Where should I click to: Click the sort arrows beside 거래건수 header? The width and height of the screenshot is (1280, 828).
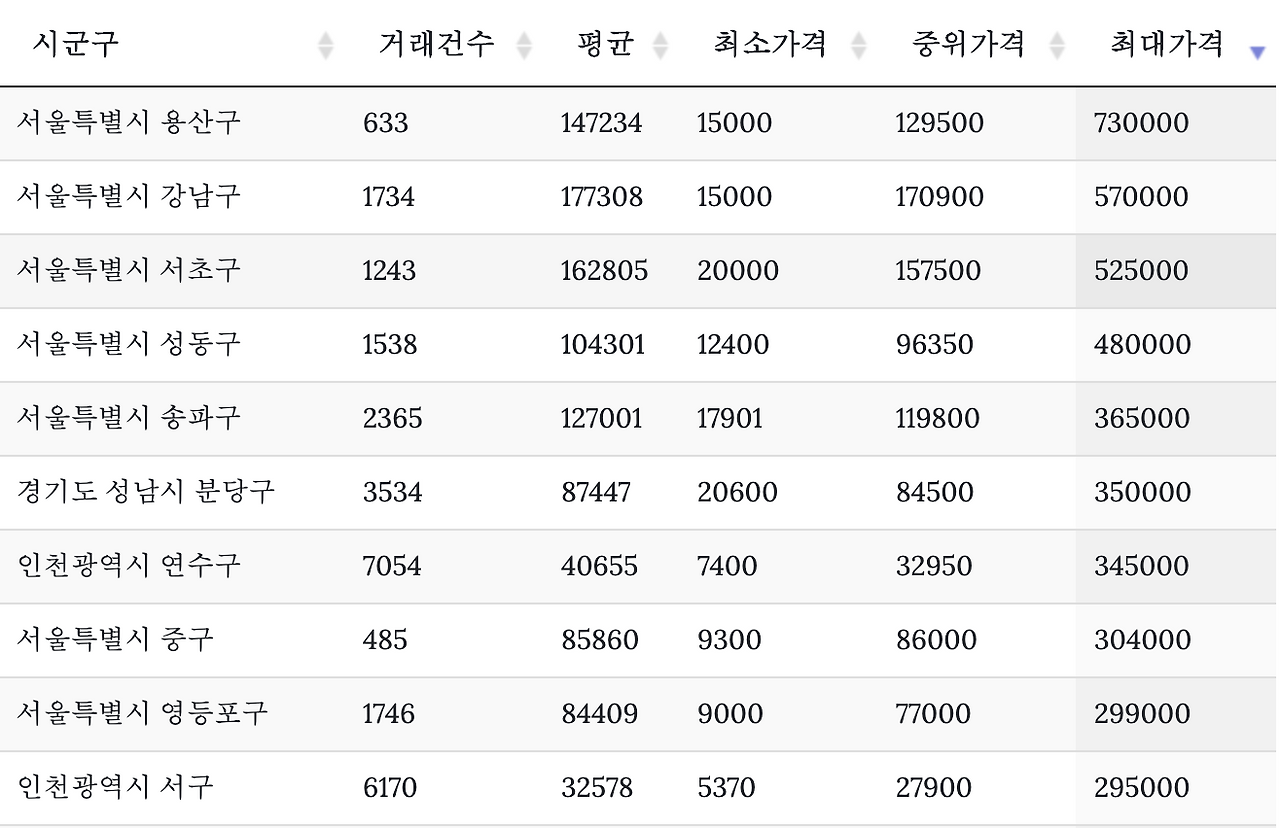point(523,44)
